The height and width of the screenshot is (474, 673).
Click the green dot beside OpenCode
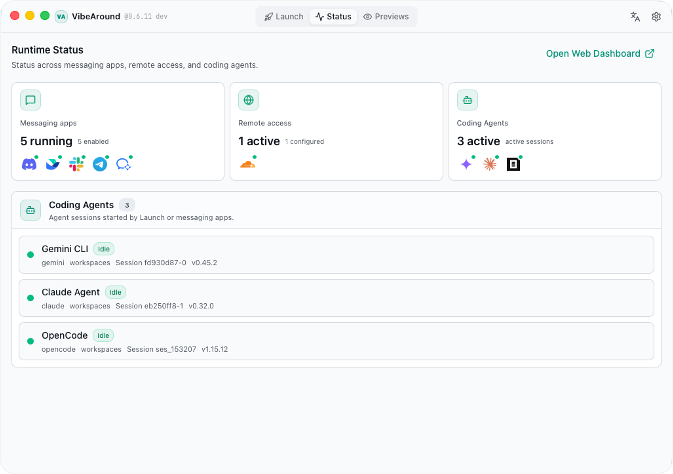click(x=30, y=341)
